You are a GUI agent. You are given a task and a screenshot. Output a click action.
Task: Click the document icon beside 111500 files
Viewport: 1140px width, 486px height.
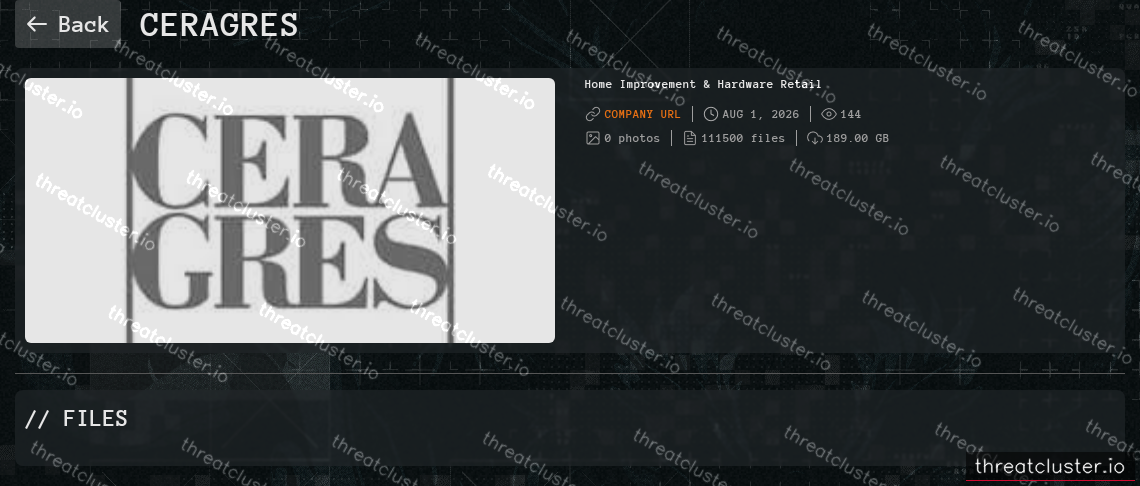point(690,138)
